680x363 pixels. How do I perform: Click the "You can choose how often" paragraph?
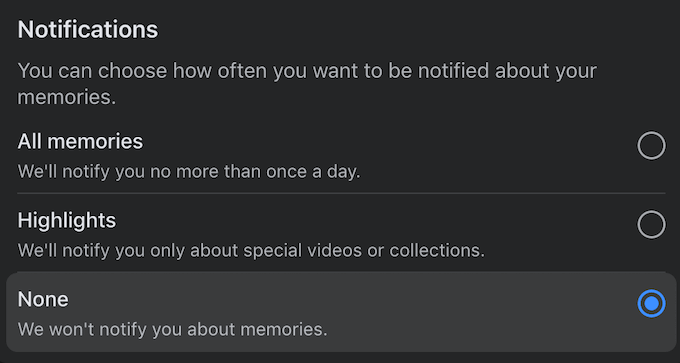click(307, 84)
